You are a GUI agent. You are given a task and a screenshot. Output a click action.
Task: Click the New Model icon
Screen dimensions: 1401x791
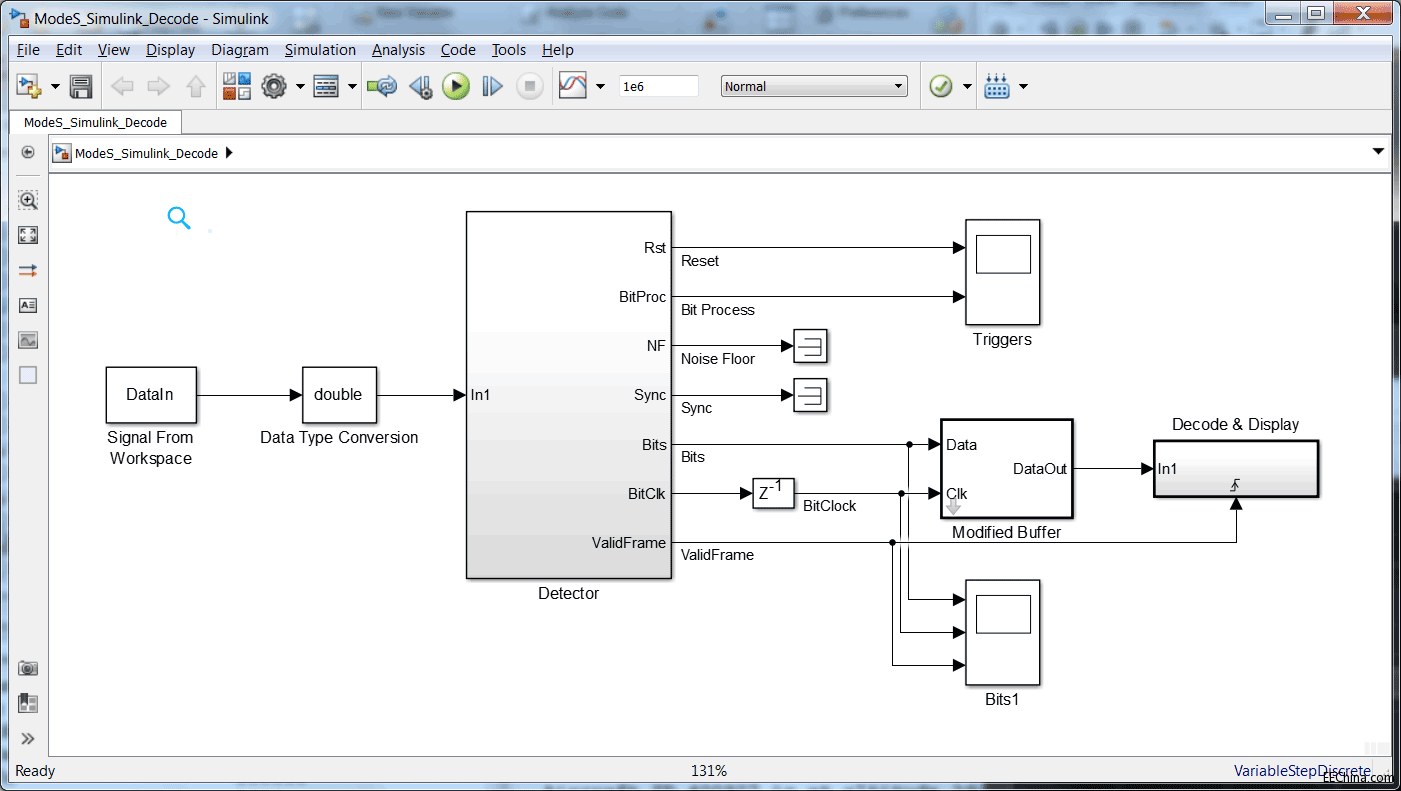click(x=28, y=87)
